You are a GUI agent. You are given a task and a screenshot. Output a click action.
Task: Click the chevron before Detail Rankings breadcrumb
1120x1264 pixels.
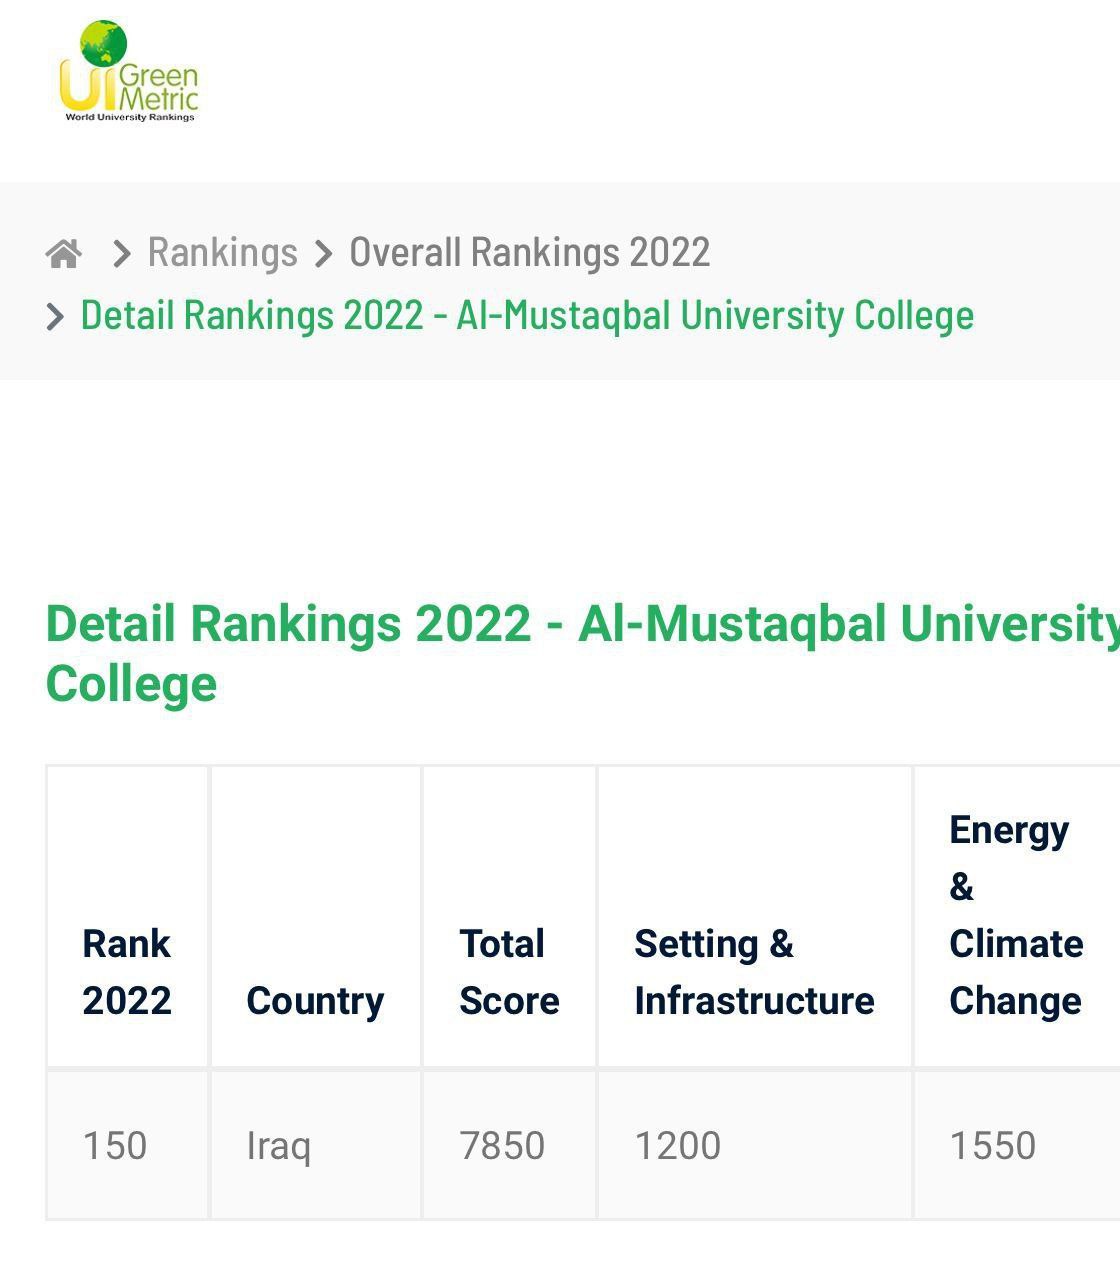coord(56,317)
